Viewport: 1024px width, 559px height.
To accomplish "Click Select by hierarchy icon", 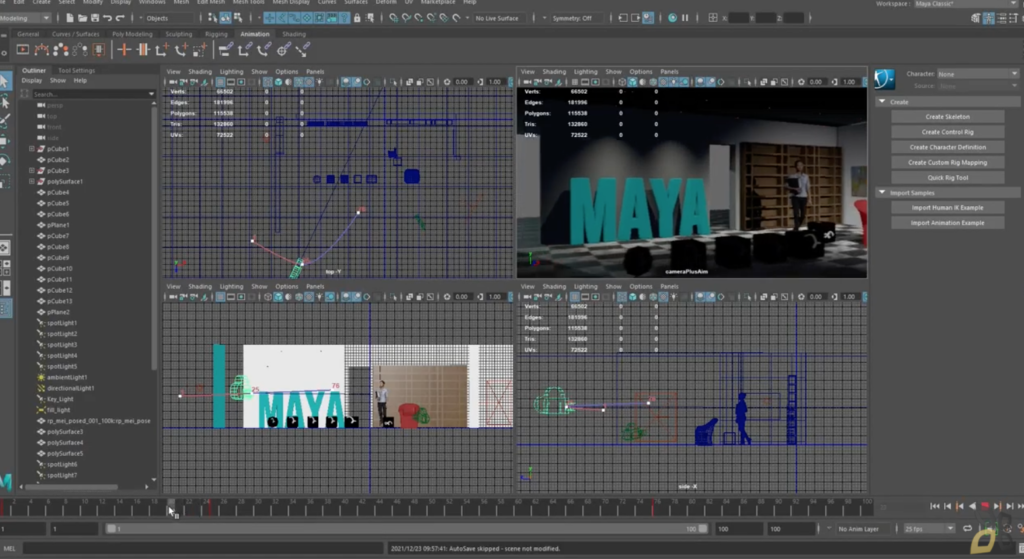I will pos(212,18).
